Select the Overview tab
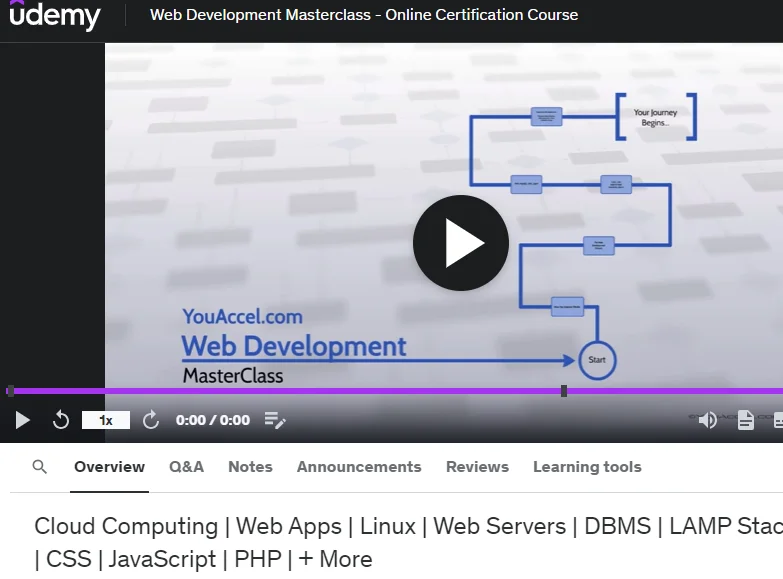 click(x=109, y=467)
